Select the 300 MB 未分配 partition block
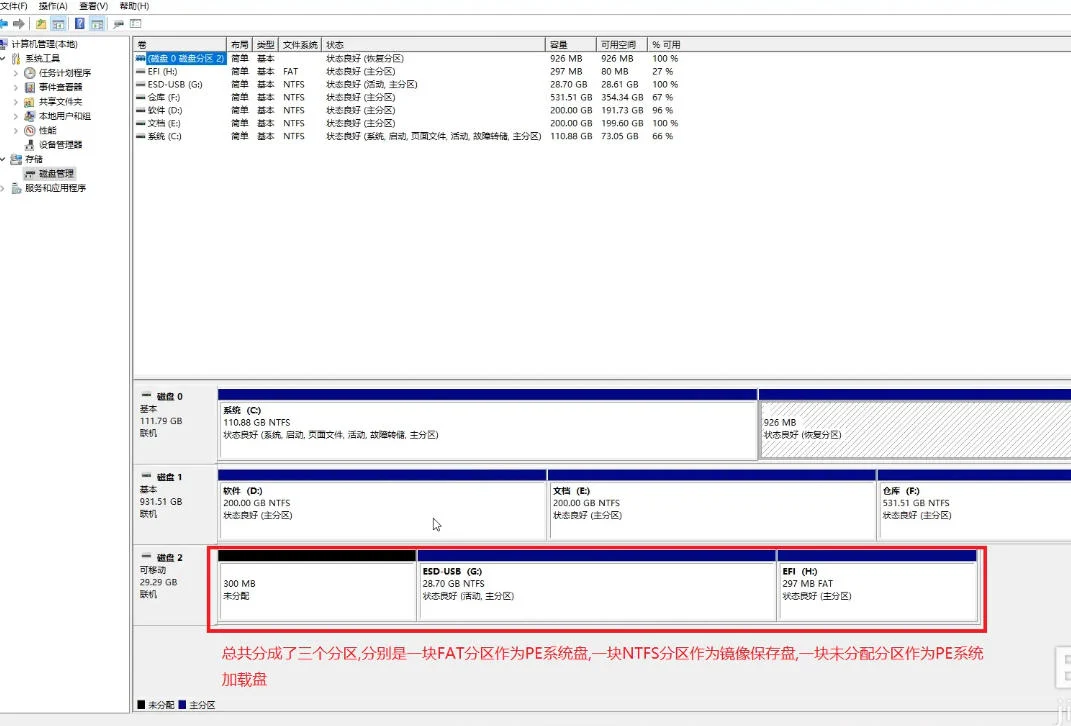Screen dimensions: 1071x726 coord(316,590)
